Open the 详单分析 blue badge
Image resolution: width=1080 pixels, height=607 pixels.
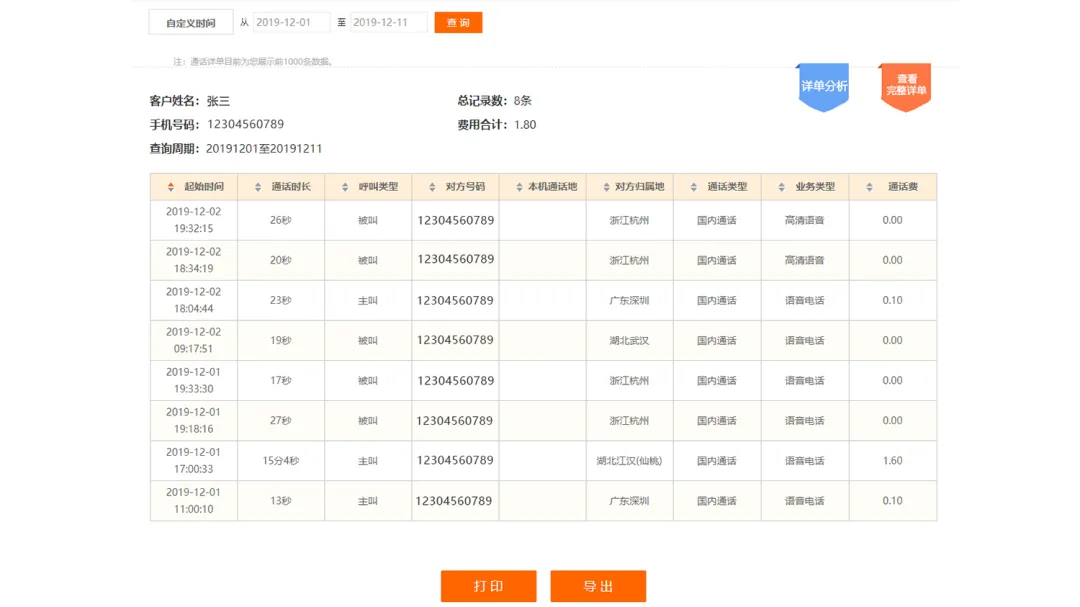[x=823, y=87]
